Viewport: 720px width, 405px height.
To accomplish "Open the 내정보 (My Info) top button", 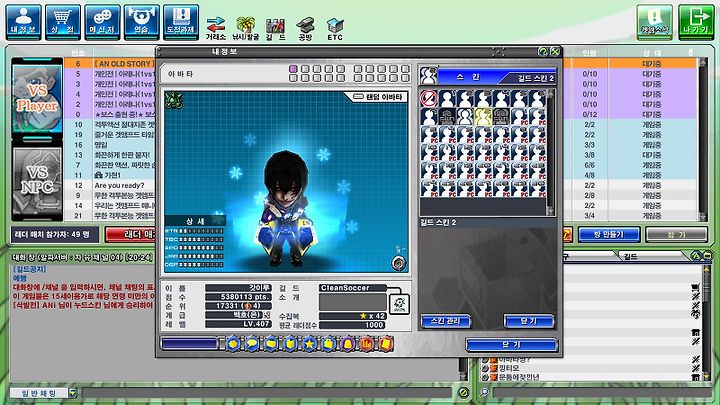I will coord(23,22).
